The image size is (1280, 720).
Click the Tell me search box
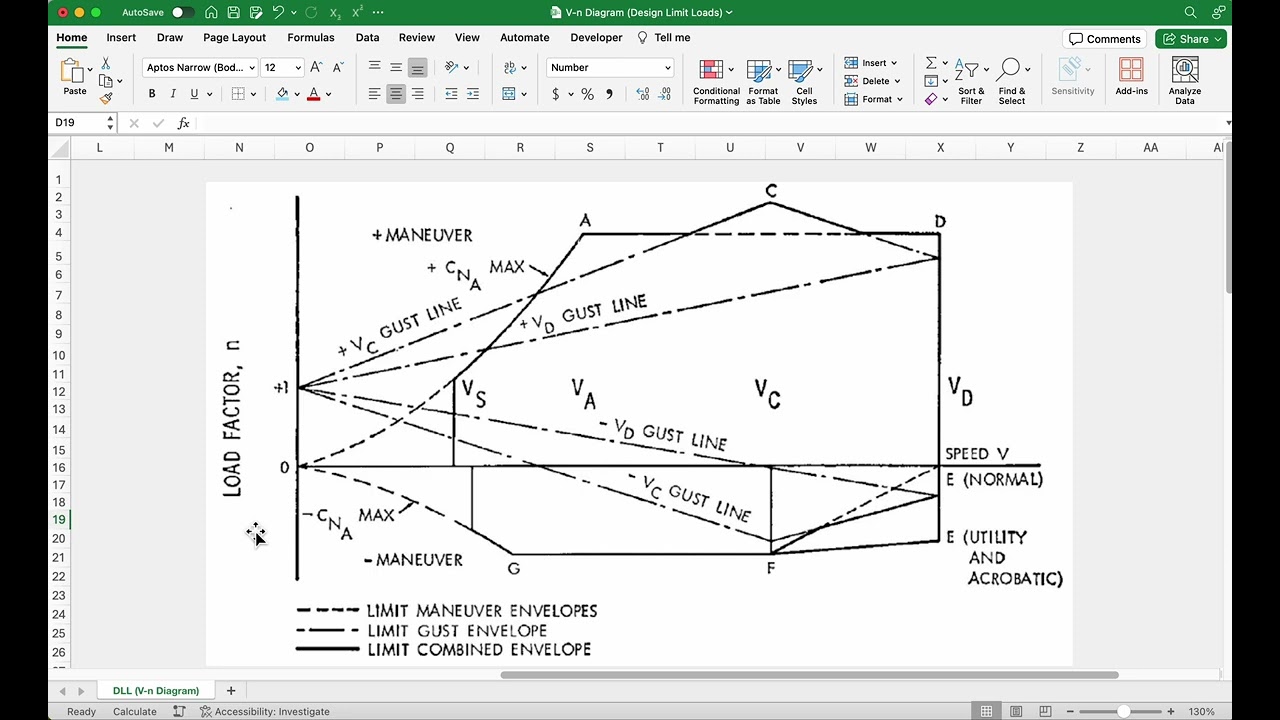click(x=664, y=37)
